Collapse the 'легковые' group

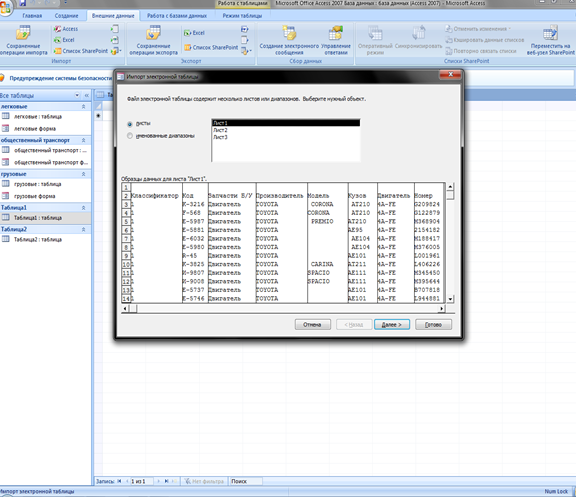(x=83, y=107)
